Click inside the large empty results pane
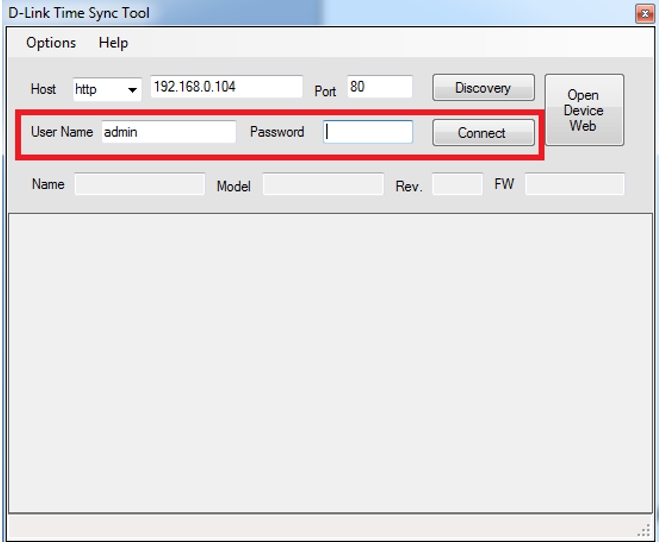Viewport: 659px width, 542px height. coord(329,360)
